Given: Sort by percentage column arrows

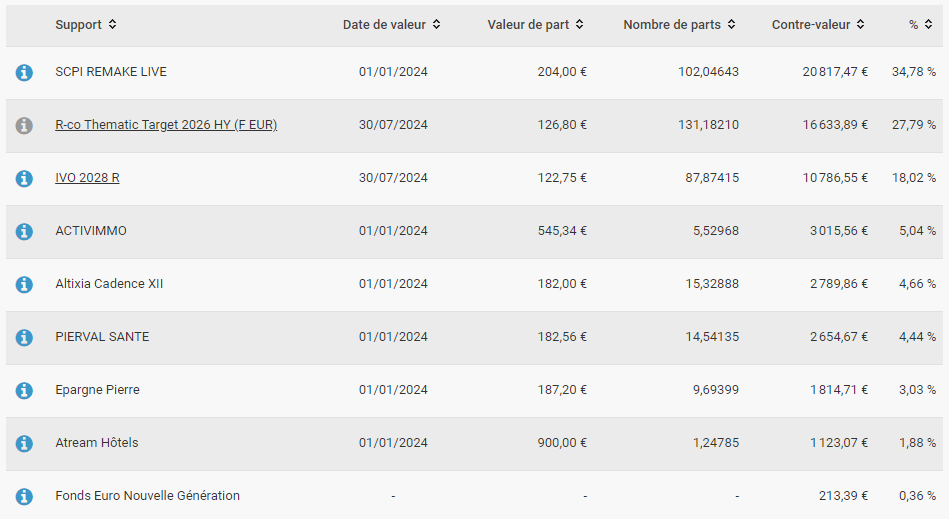Looking at the screenshot, I should pyautogui.click(x=928, y=24).
